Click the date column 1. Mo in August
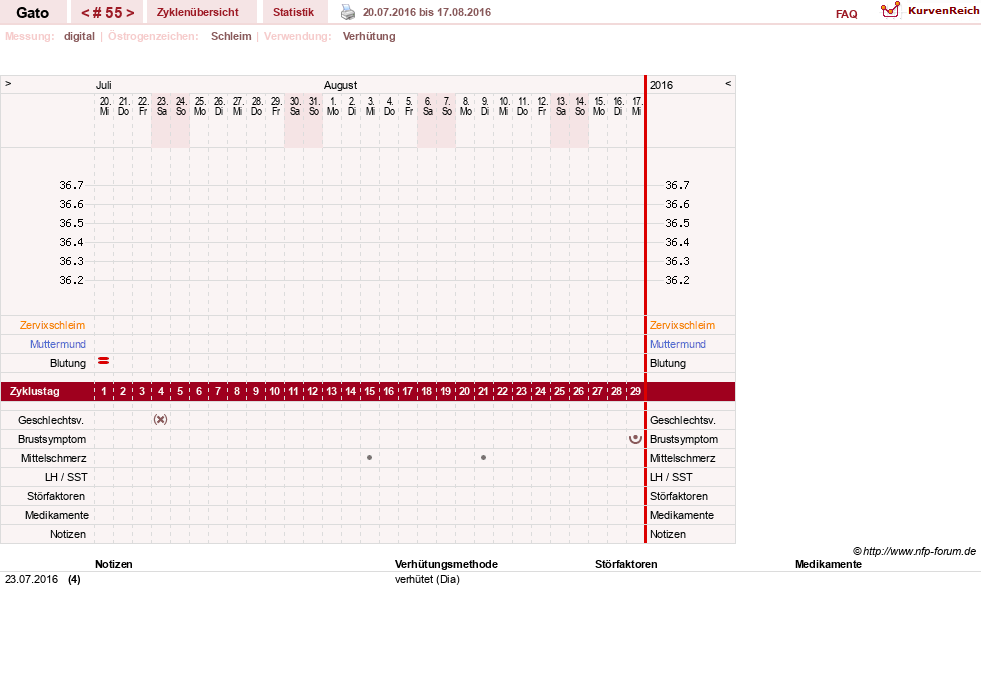The image size is (981, 683). point(332,106)
